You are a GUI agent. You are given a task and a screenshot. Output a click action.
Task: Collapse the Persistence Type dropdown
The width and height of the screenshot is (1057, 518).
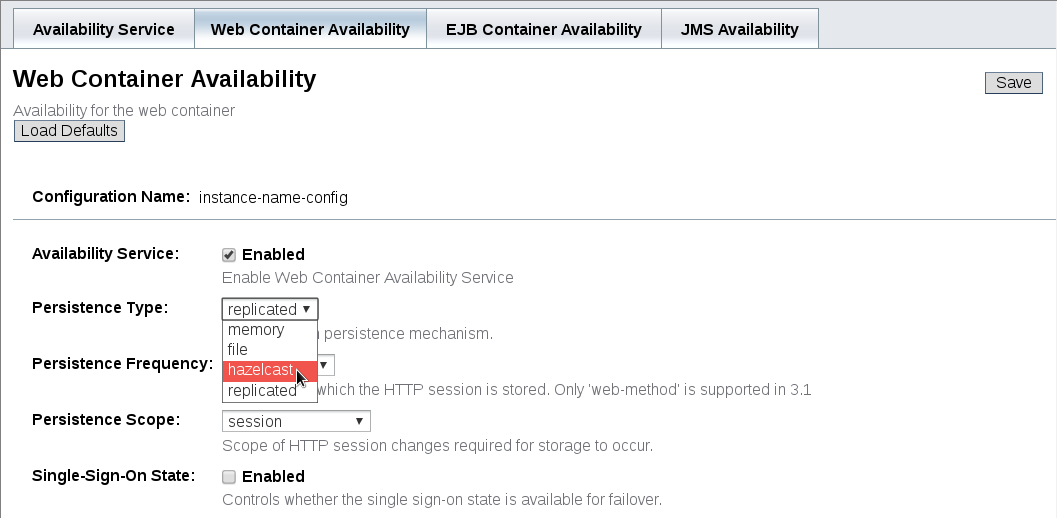tap(270, 309)
